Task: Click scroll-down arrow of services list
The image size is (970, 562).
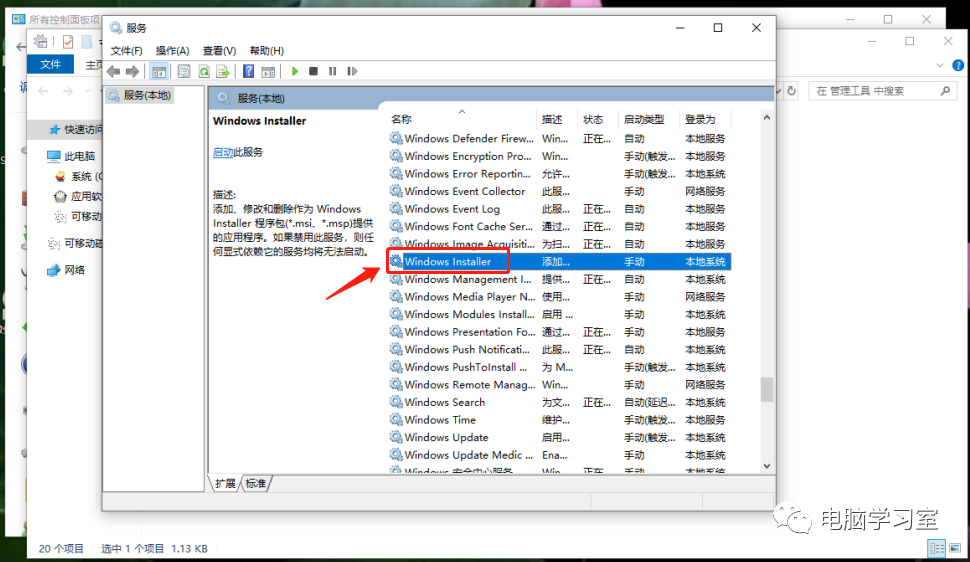Action: 767,466
